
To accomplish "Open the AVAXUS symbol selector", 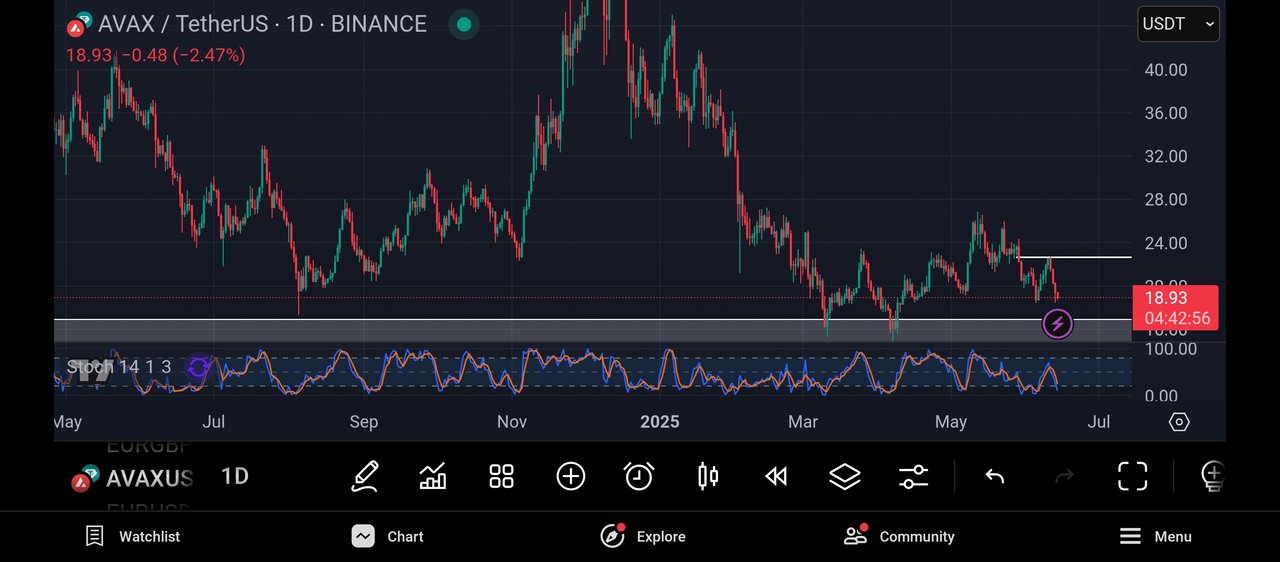I will (134, 479).
